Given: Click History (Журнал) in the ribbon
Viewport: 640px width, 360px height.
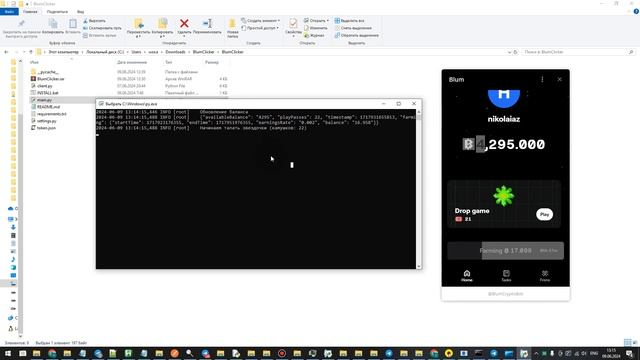Looking at the screenshot, I should [314, 35].
